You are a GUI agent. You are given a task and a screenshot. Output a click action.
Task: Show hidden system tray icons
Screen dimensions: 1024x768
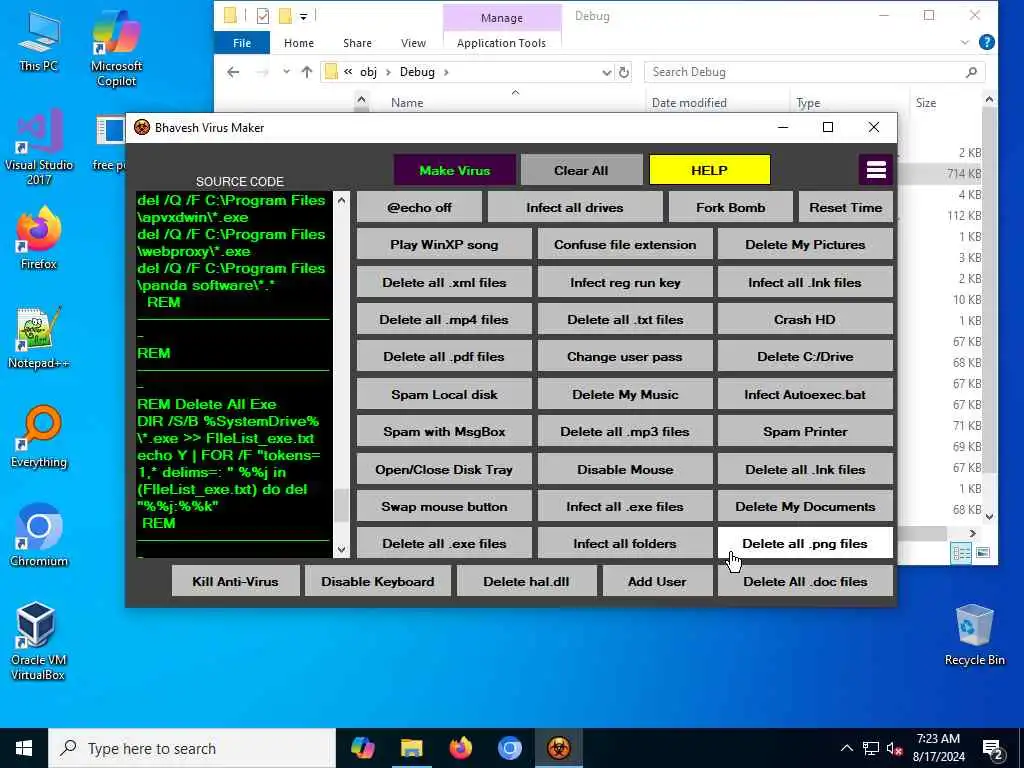tap(846, 748)
